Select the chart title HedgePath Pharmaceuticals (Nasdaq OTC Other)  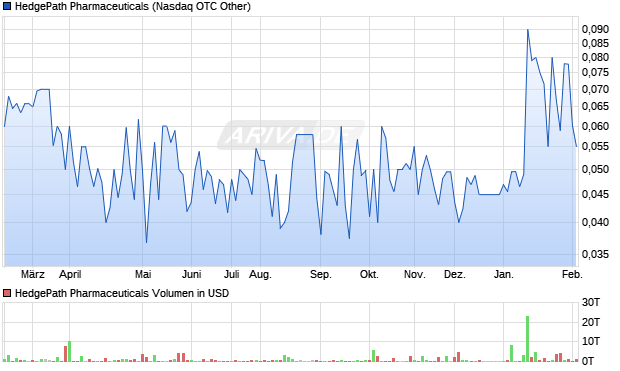133,7
